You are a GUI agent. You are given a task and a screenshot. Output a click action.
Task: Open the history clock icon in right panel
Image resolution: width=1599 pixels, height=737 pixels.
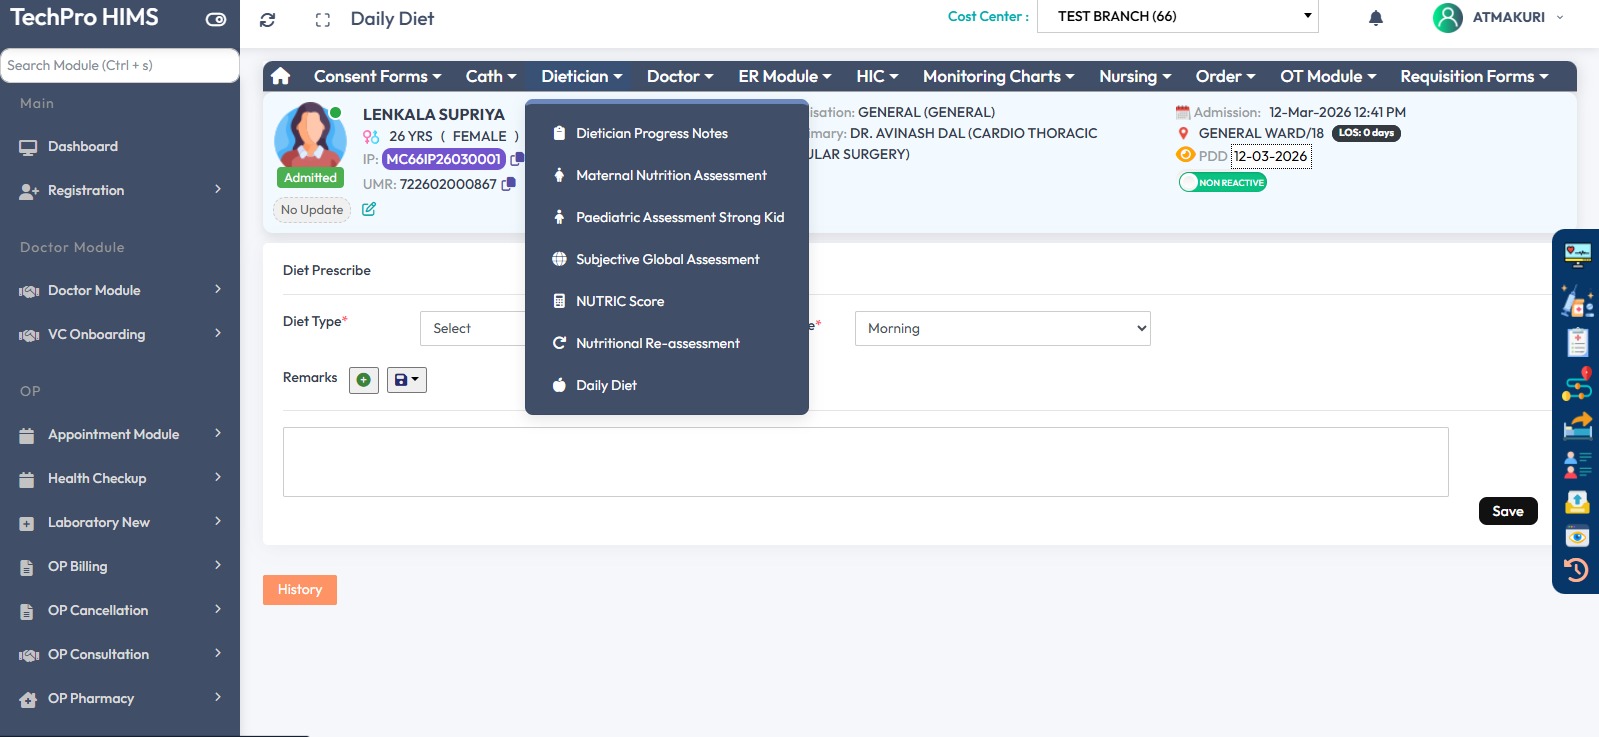coord(1577,570)
